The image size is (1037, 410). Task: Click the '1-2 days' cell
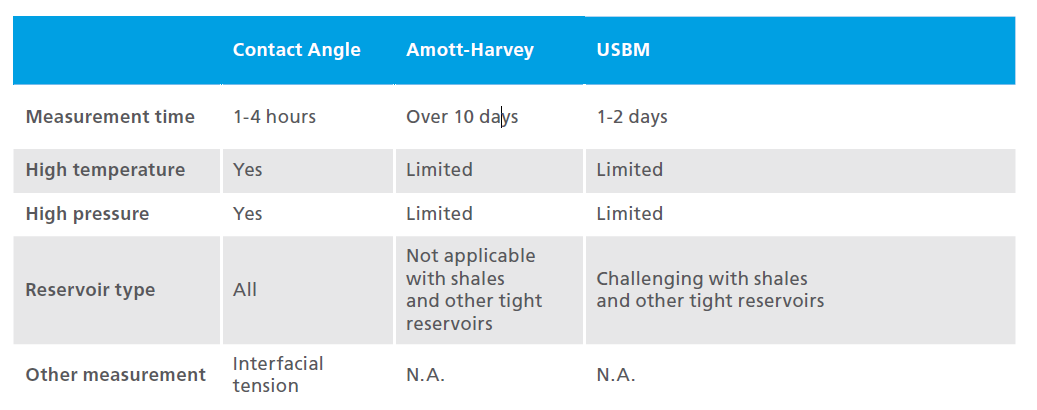point(632,117)
